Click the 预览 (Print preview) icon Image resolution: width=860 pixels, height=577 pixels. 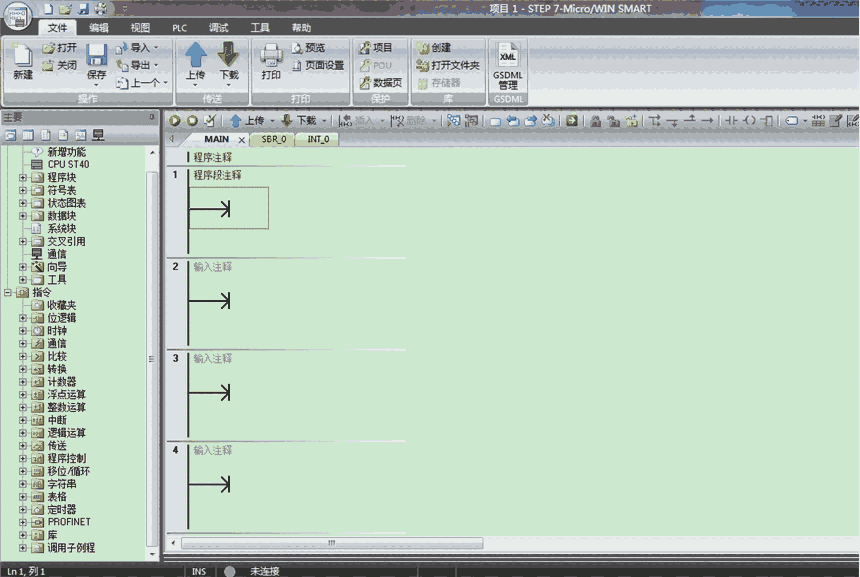(298, 48)
